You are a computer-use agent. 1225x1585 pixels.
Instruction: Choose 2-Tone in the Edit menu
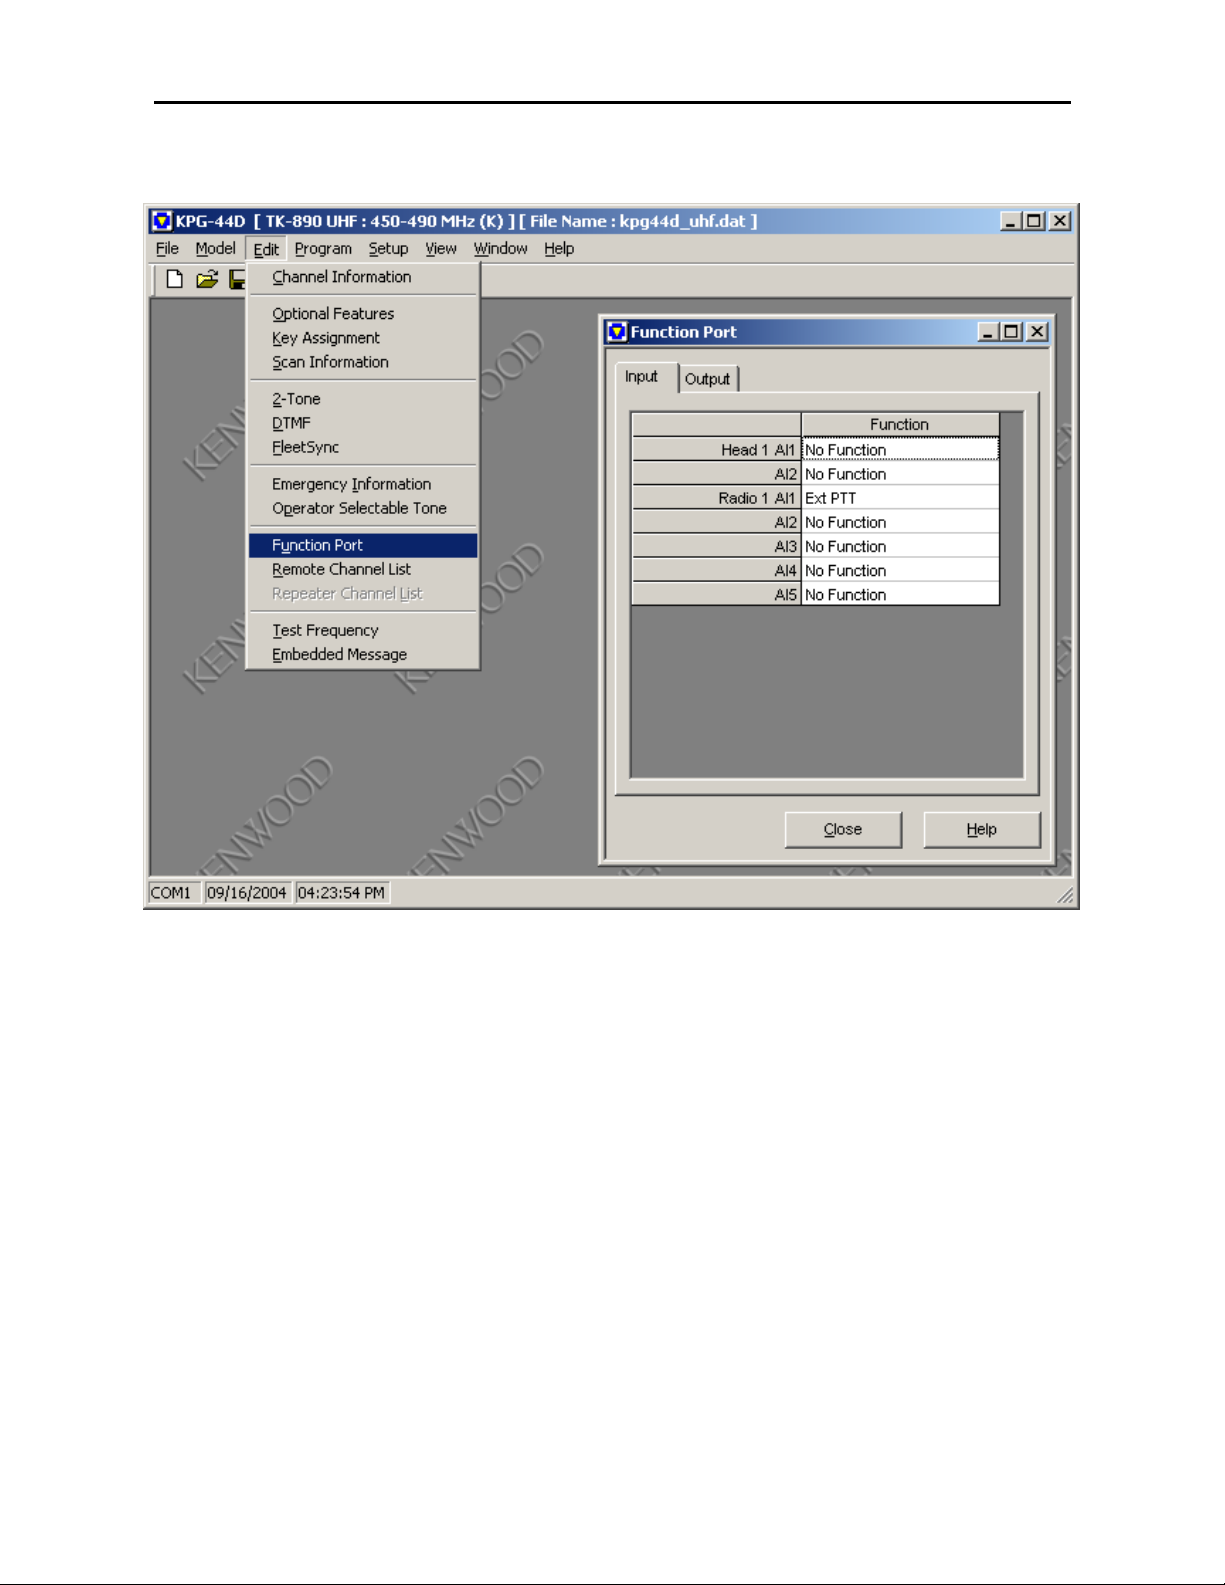[363, 399]
